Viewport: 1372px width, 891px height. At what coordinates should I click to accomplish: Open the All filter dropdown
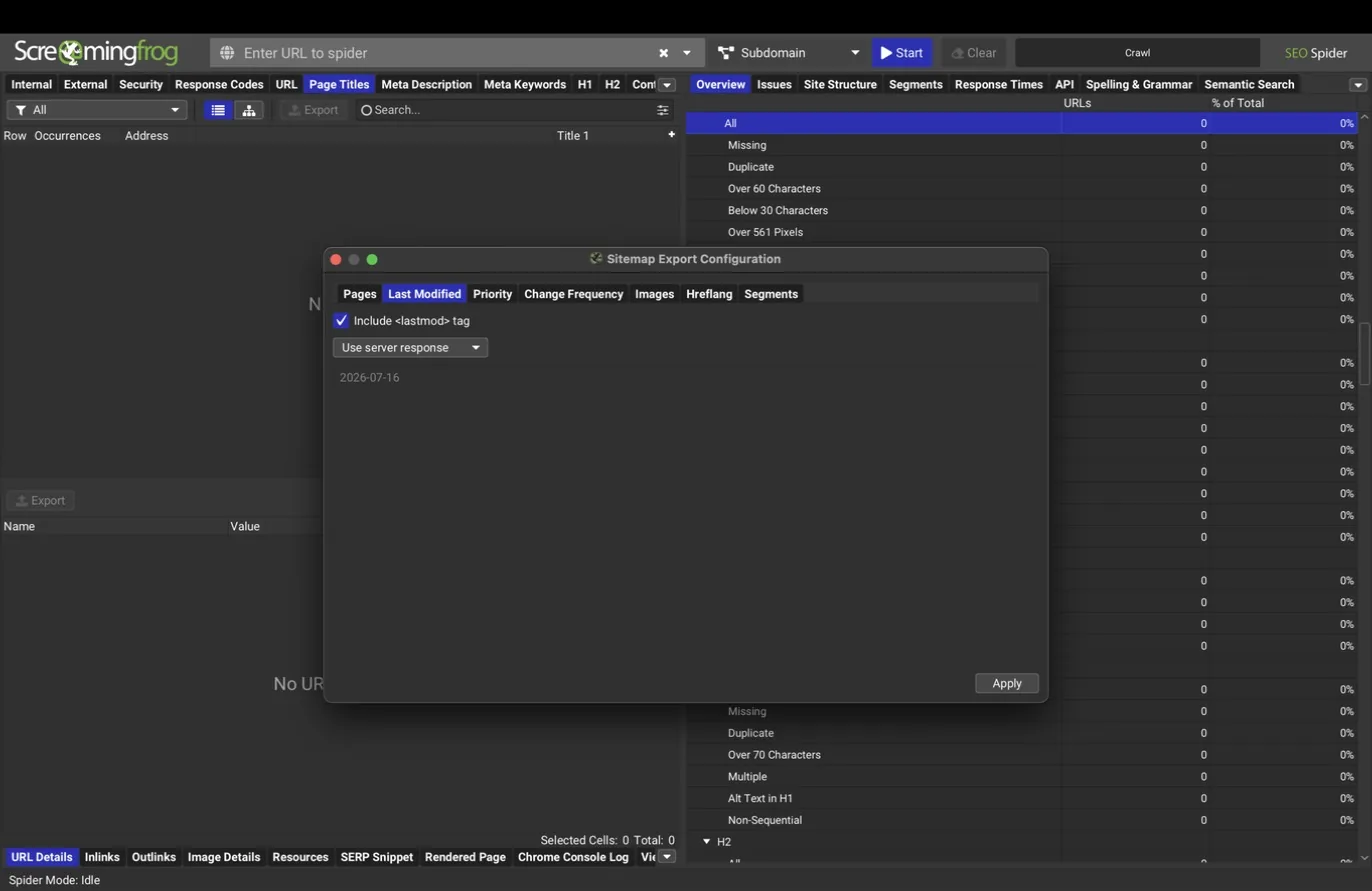click(97, 110)
